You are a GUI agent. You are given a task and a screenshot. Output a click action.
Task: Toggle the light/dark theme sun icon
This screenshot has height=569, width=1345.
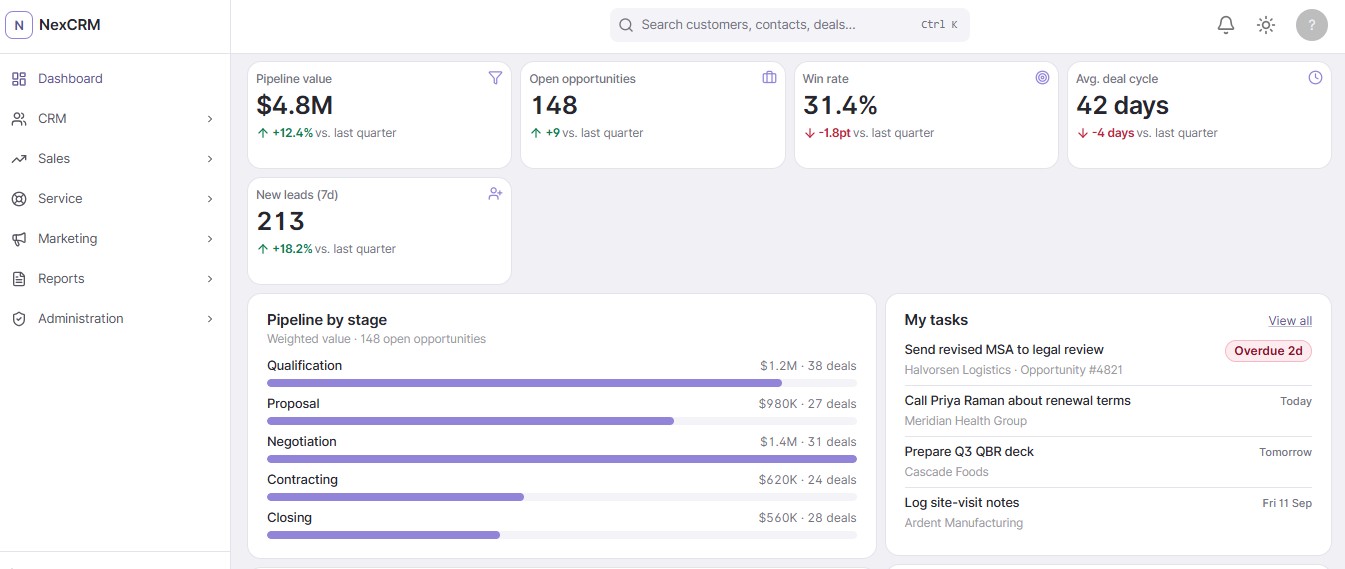click(x=1266, y=25)
